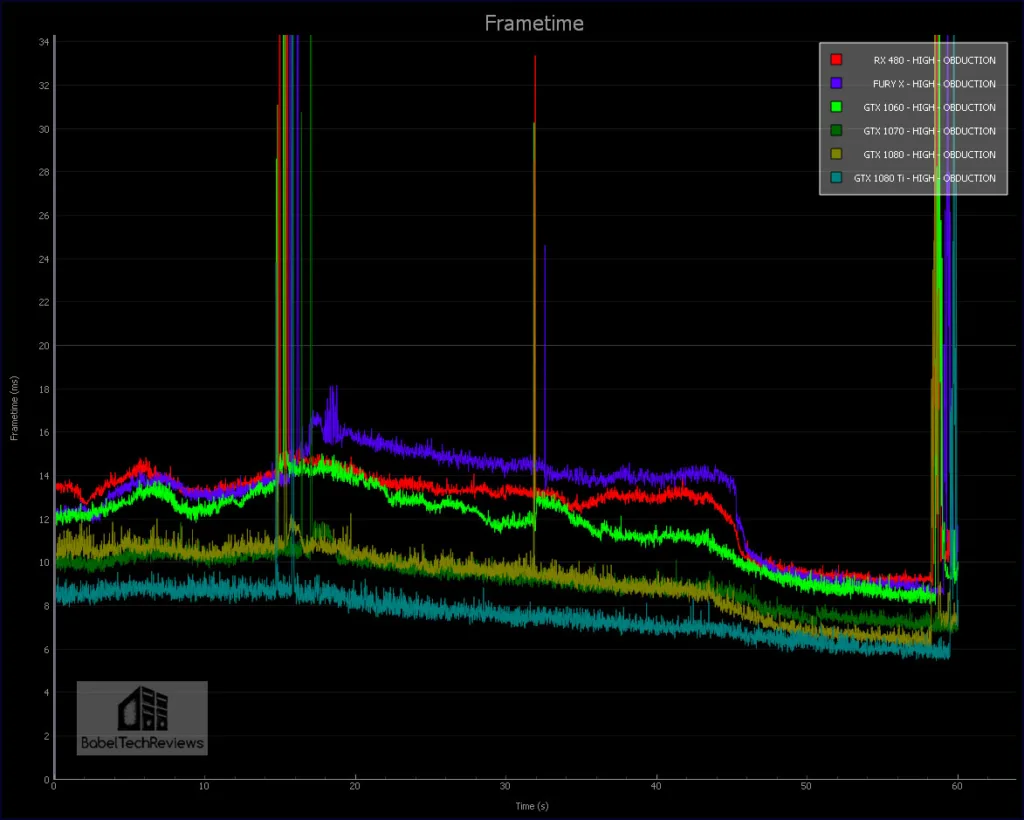This screenshot has height=820, width=1024.
Task: Click the purple FURY X legend swatch
Action: coord(836,84)
